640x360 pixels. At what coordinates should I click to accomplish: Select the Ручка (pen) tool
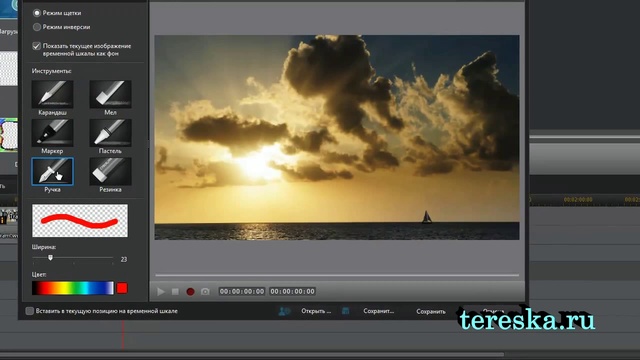(x=52, y=171)
